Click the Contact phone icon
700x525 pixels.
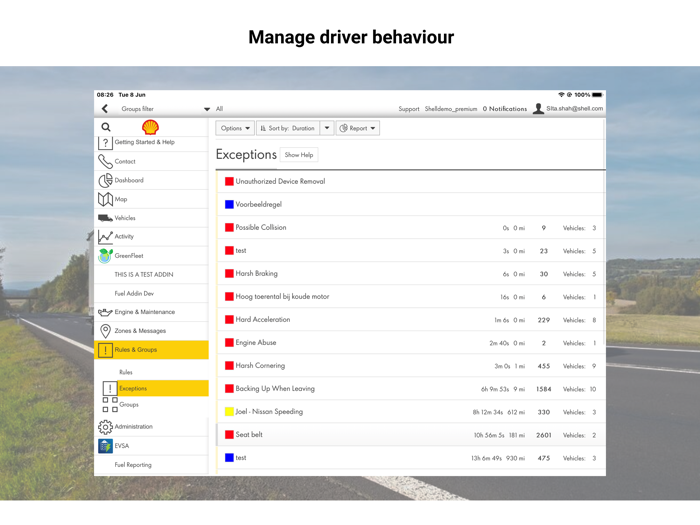[x=105, y=161]
